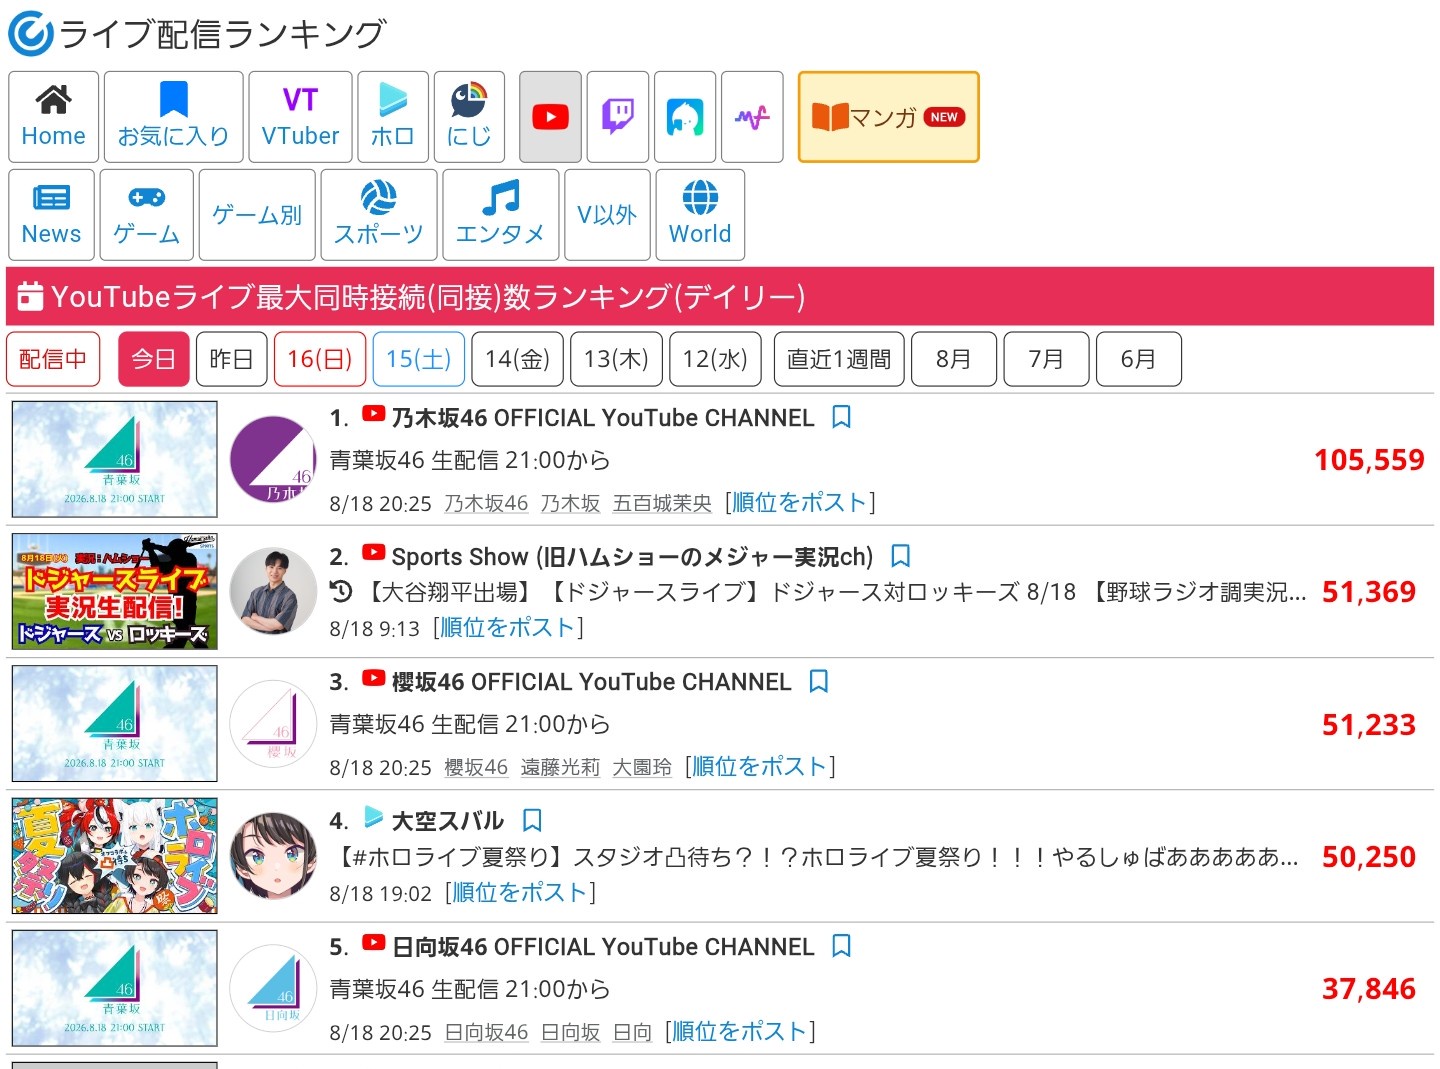1440x1069 pixels.
Task: Click 順位をポスト in the 大空スバル row
Action: click(520, 893)
